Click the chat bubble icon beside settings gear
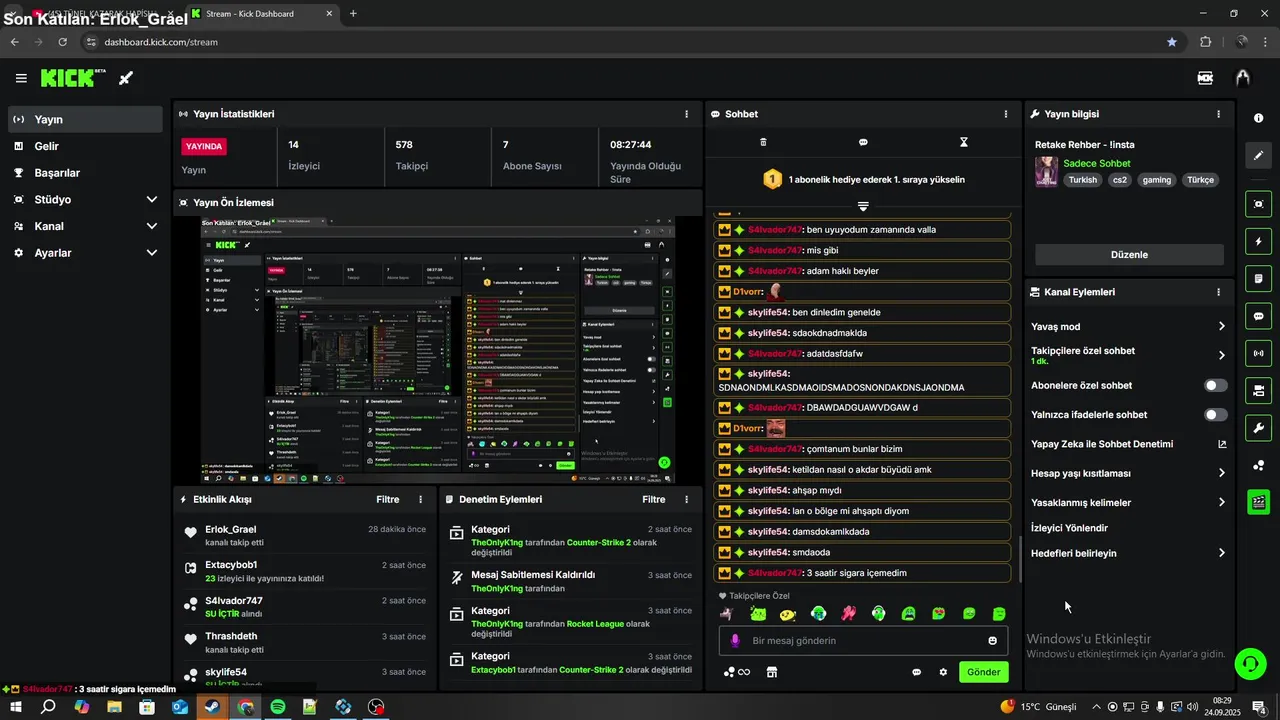The height and width of the screenshot is (720, 1280). coord(916,672)
